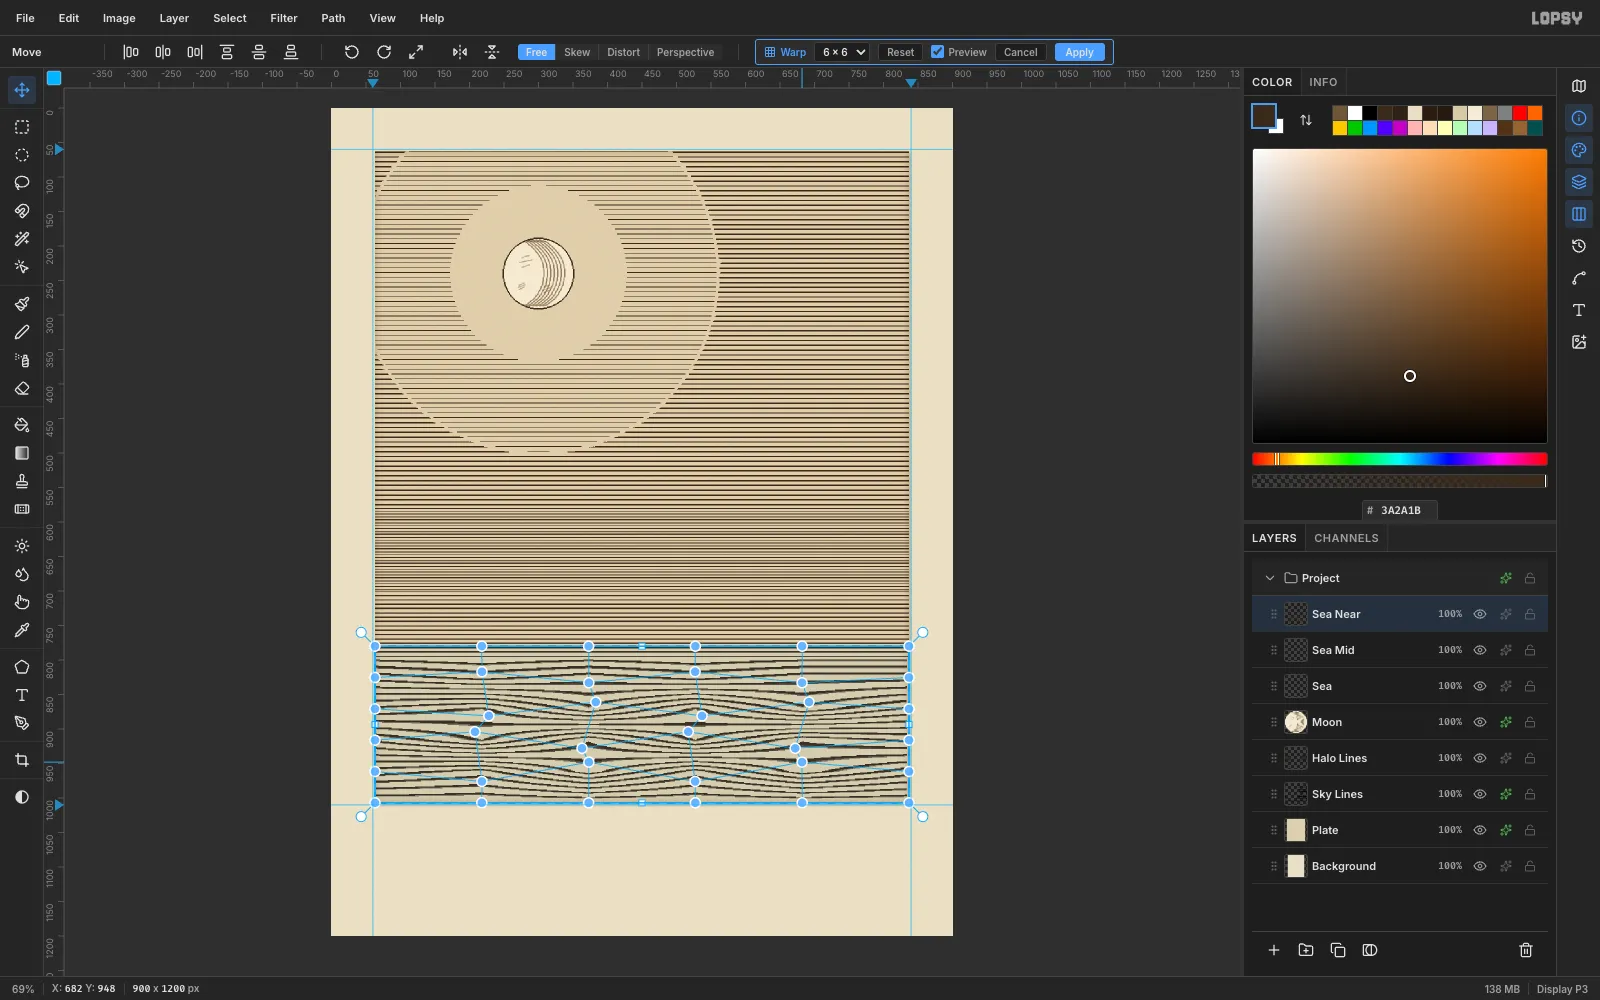
Task: Pick the red swatch in palette
Action: click(x=1520, y=113)
